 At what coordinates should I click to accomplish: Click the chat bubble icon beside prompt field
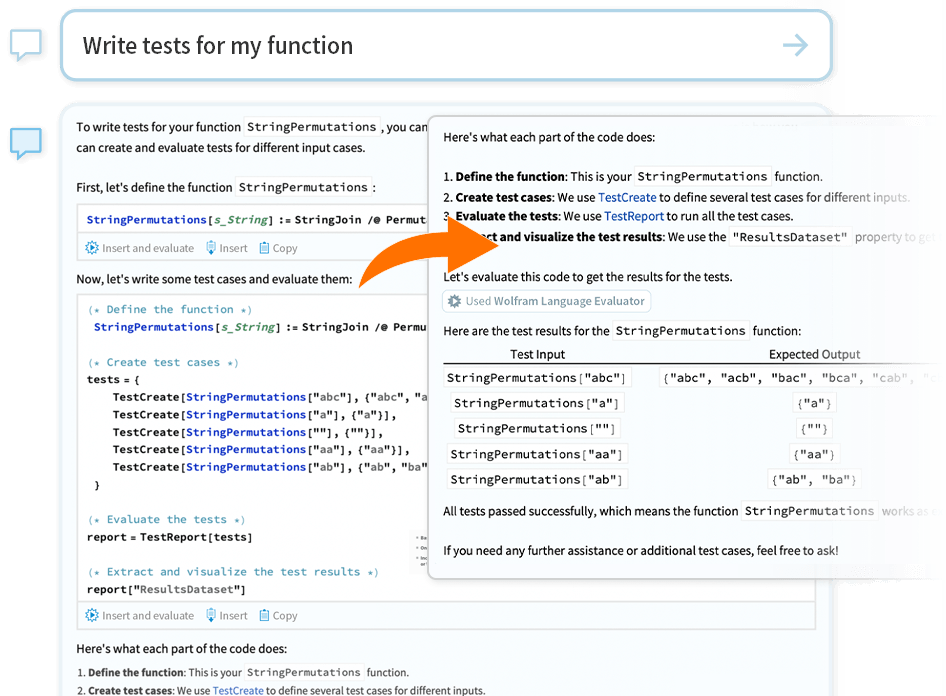coord(26,45)
